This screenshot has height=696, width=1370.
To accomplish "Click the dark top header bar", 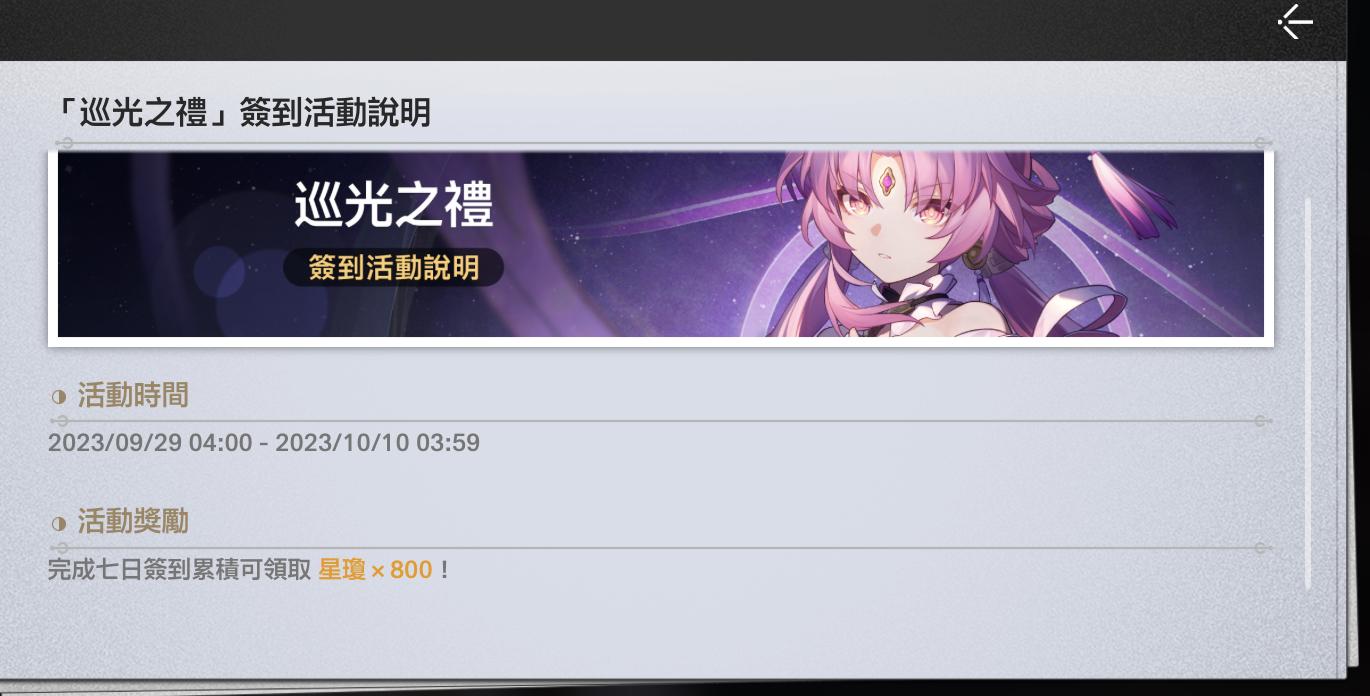I will [x=685, y=29].
